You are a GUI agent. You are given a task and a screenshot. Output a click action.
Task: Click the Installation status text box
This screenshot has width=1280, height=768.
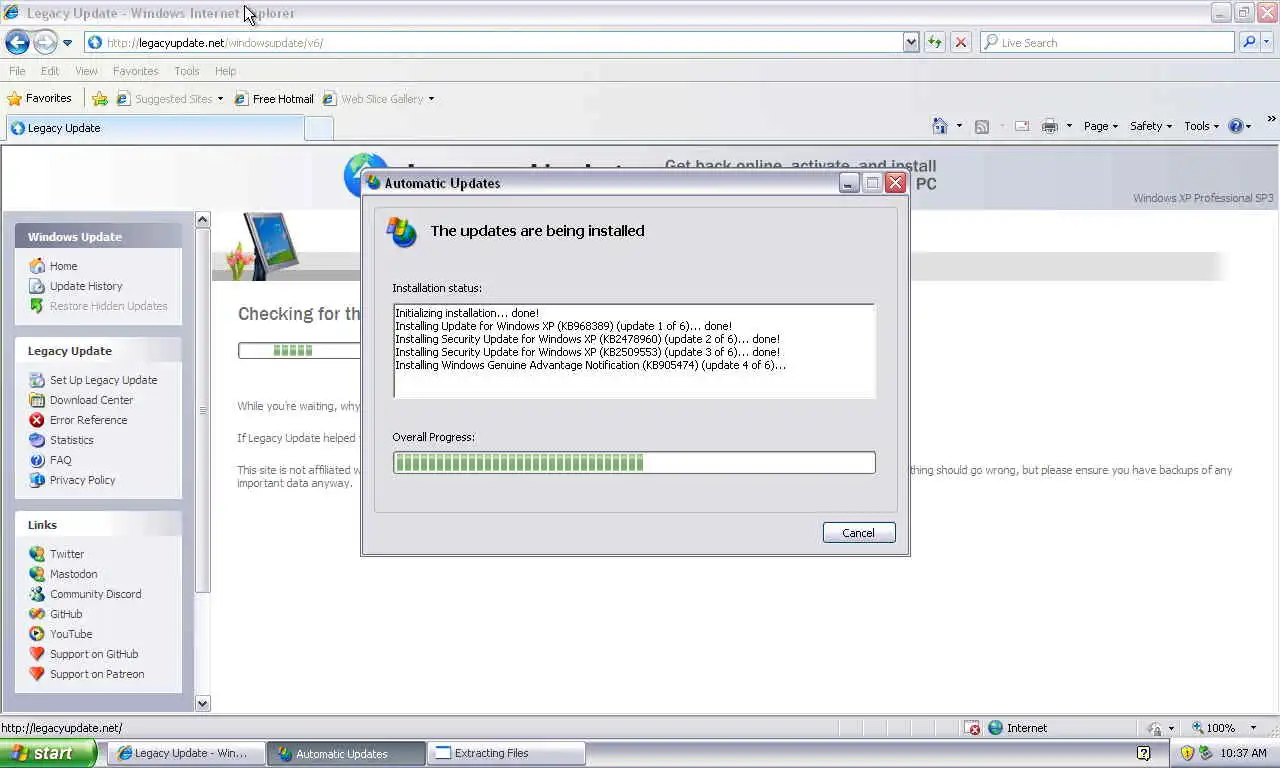click(x=634, y=351)
